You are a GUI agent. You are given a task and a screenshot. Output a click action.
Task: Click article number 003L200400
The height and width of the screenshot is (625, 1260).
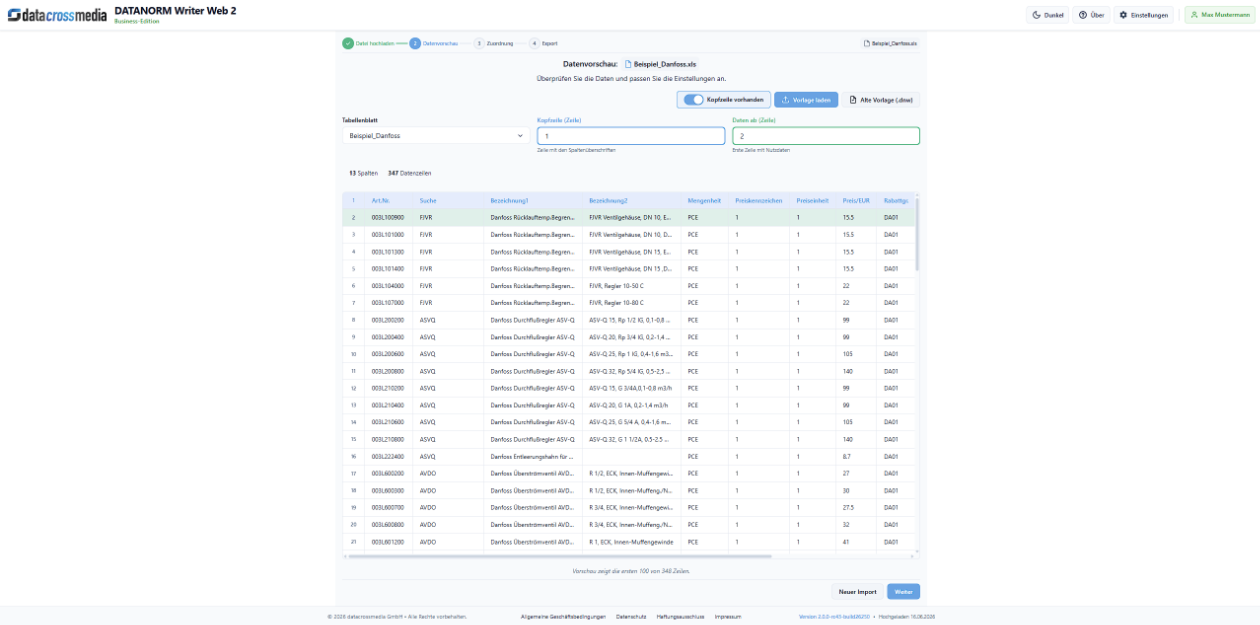pyautogui.click(x=387, y=337)
